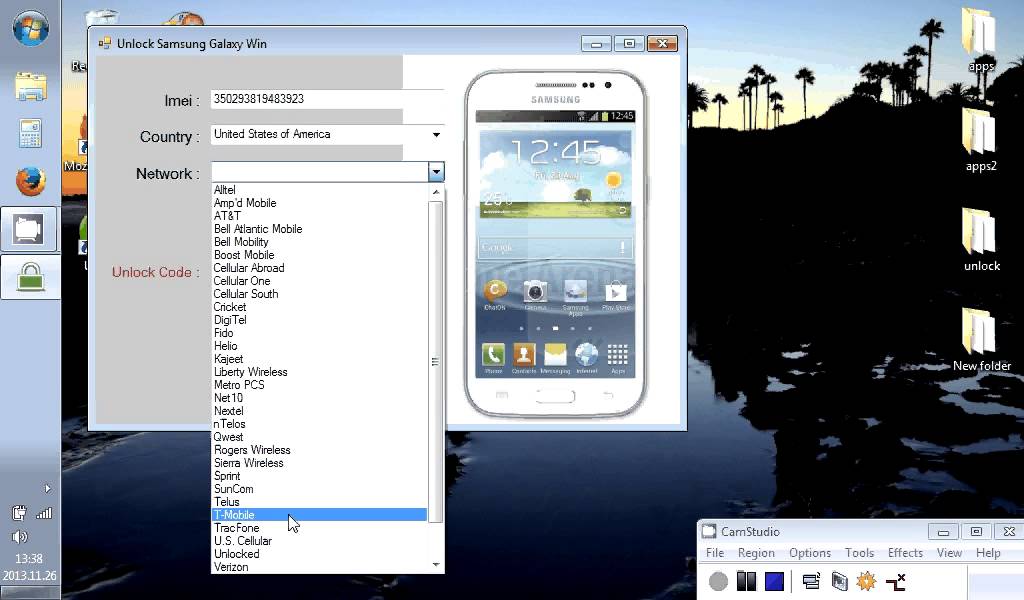Select Boost Mobile network
Screen dimensions: 1024x600
click(x=320, y=255)
